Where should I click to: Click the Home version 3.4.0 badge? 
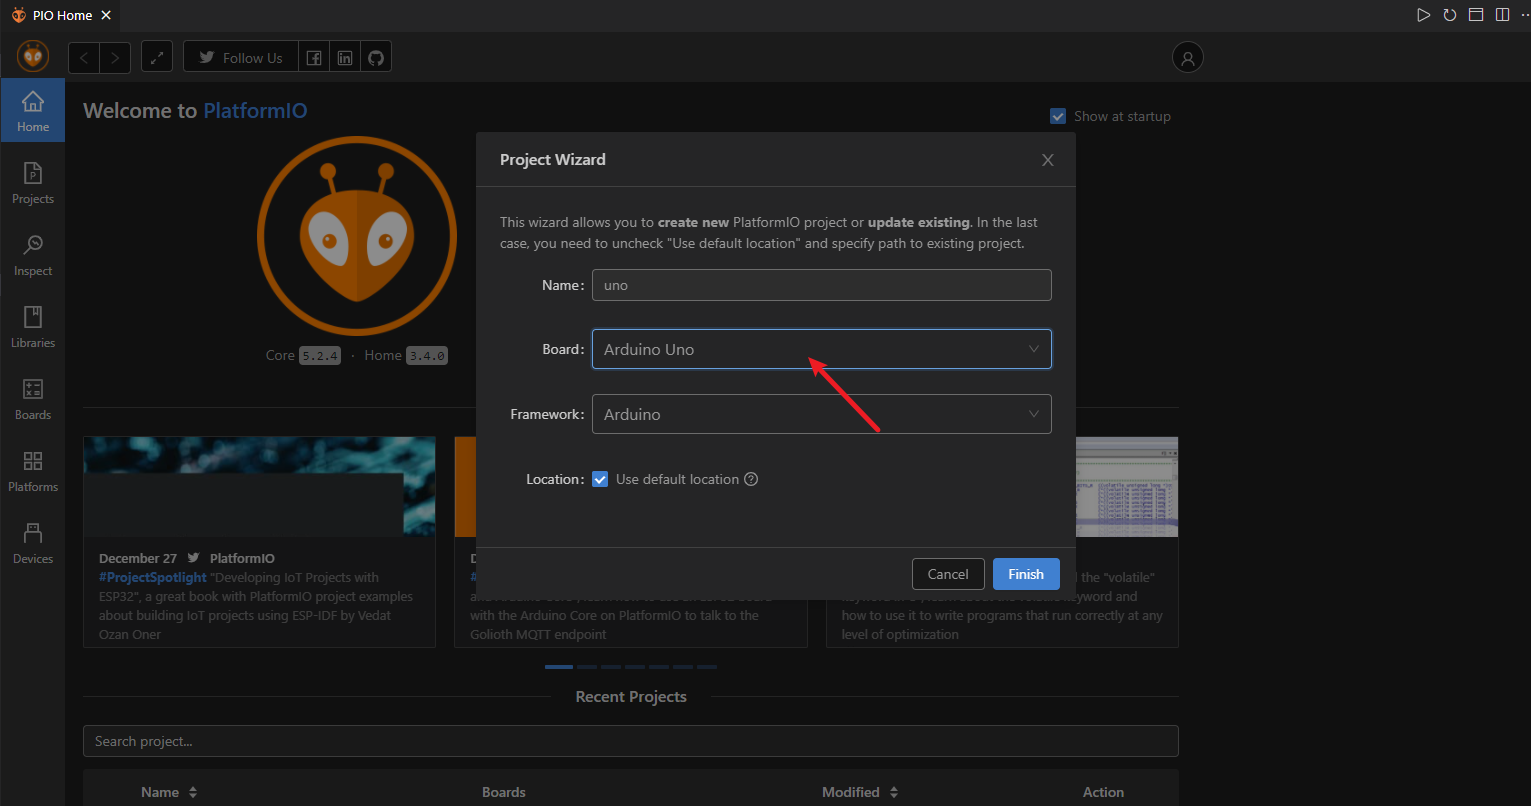coord(427,355)
